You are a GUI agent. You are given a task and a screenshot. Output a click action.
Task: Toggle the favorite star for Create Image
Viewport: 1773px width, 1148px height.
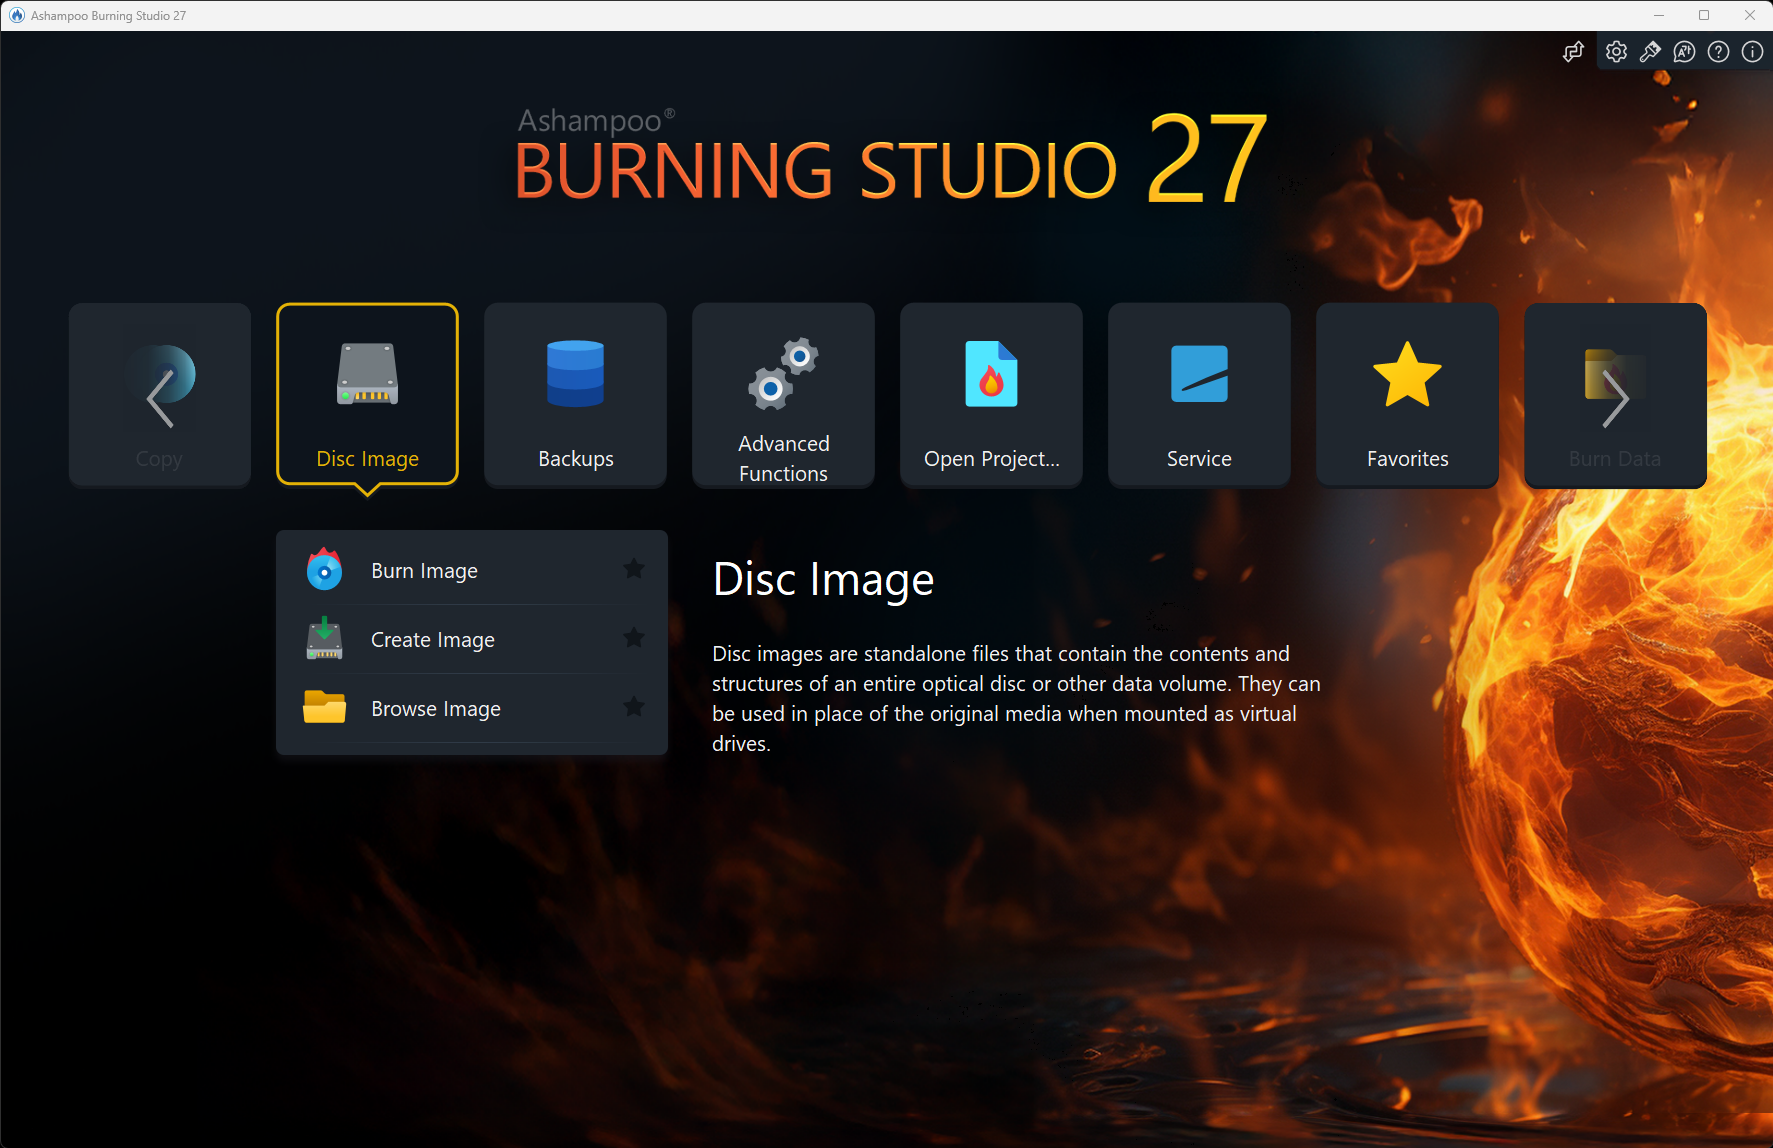[634, 638]
